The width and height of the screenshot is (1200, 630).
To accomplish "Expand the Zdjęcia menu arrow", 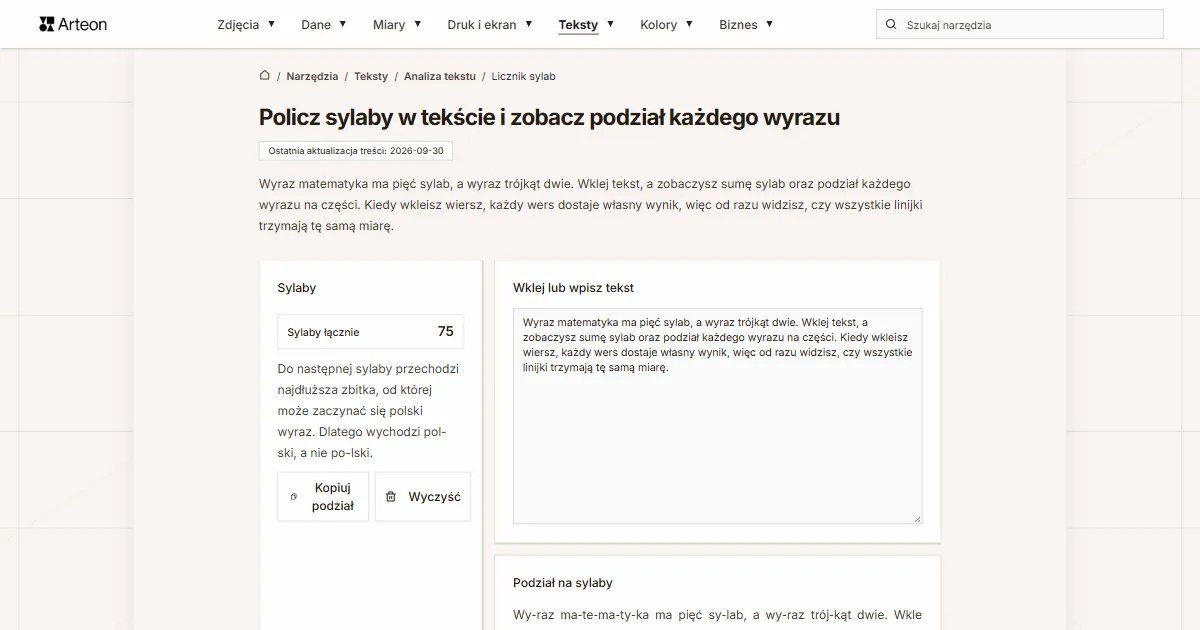I will pyautogui.click(x=272, y=23).
